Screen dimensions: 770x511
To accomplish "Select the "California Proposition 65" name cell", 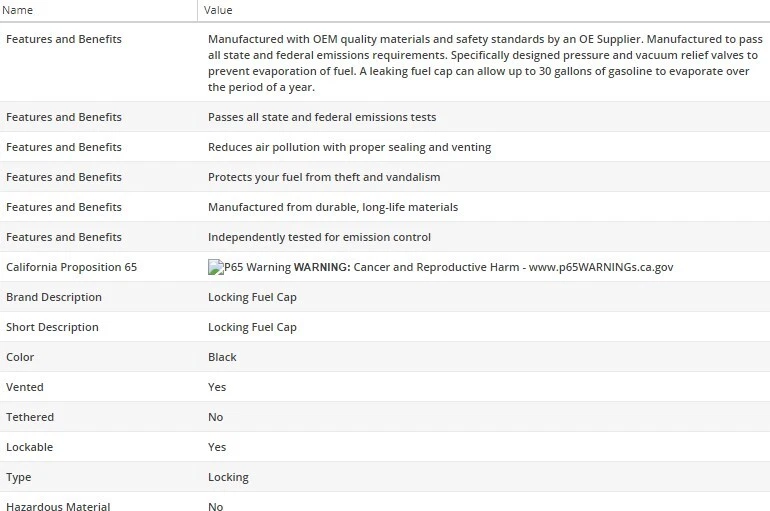I will click(x=71, y=267).
